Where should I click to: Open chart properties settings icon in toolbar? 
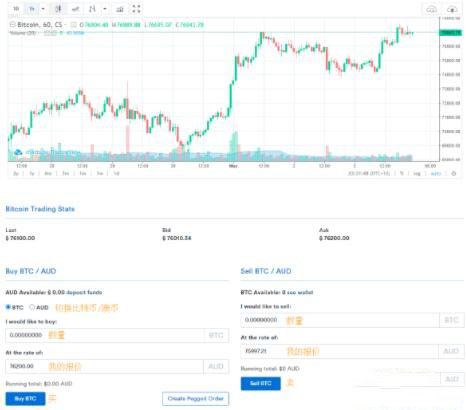120,9
